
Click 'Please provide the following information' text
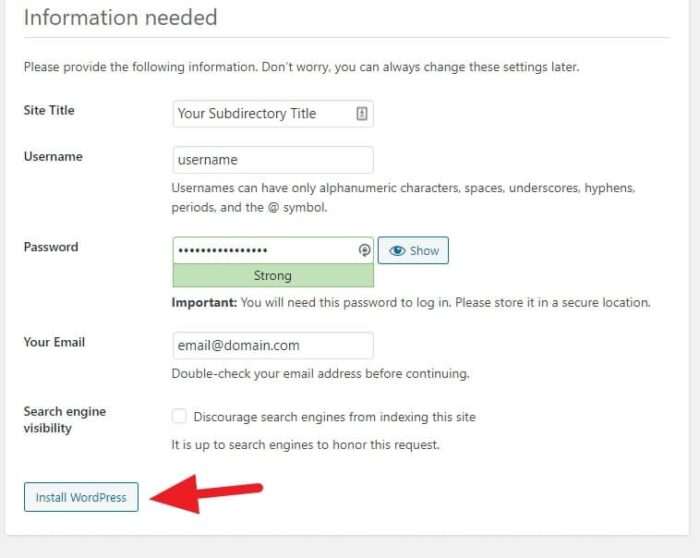301,67
